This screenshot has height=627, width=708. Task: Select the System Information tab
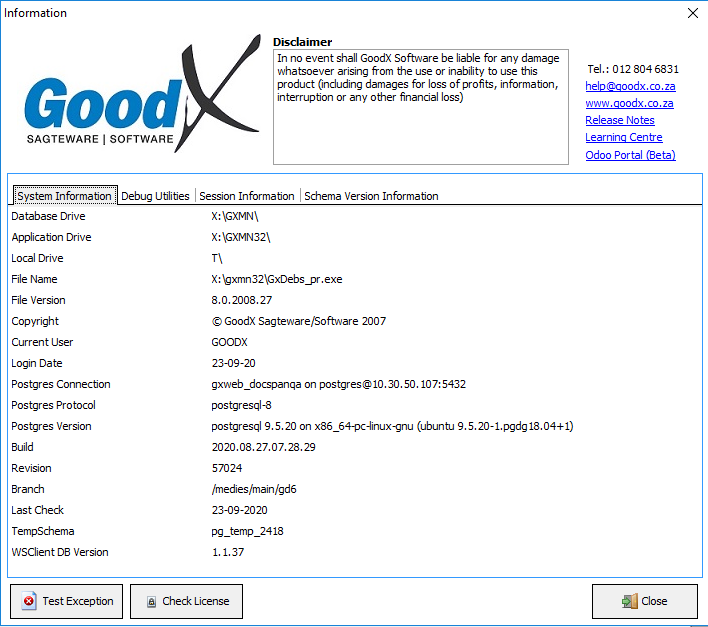(65, 196)
